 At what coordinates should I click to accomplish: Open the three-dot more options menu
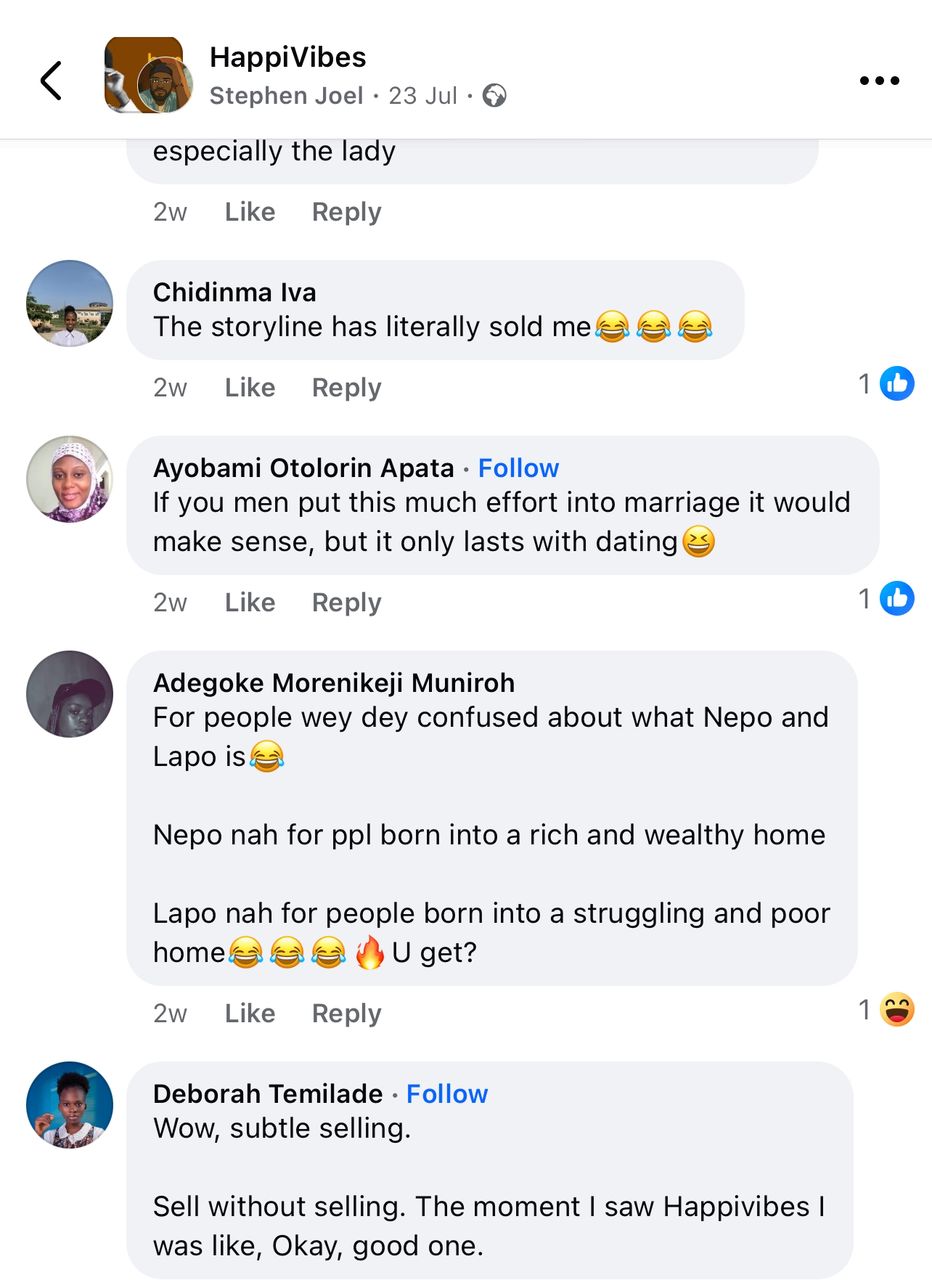[x=879, y=81]
